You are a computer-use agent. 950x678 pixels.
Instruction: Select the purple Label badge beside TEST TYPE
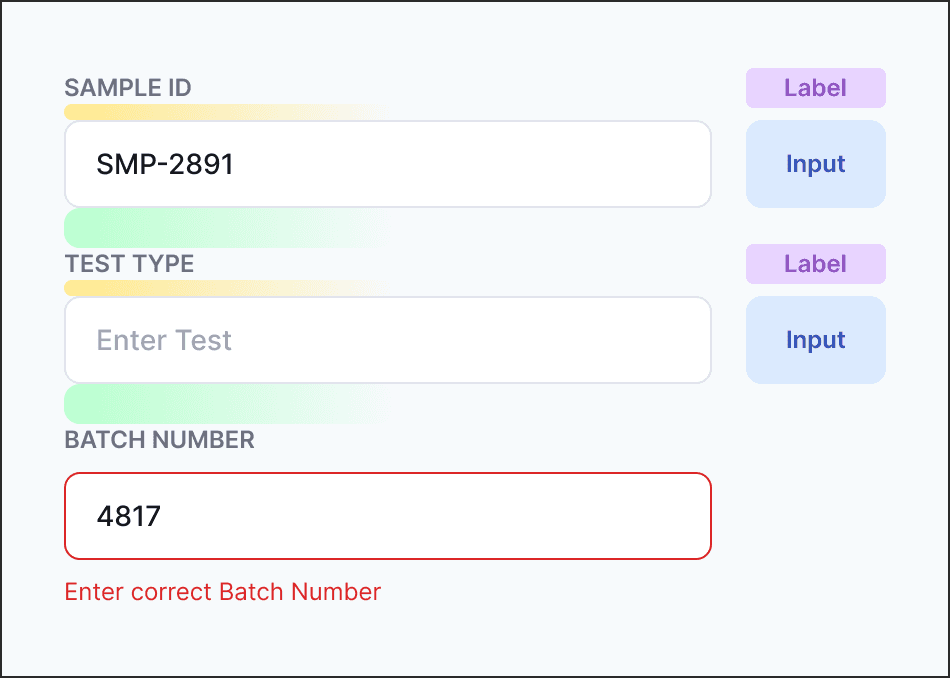[x=815, y=264]
